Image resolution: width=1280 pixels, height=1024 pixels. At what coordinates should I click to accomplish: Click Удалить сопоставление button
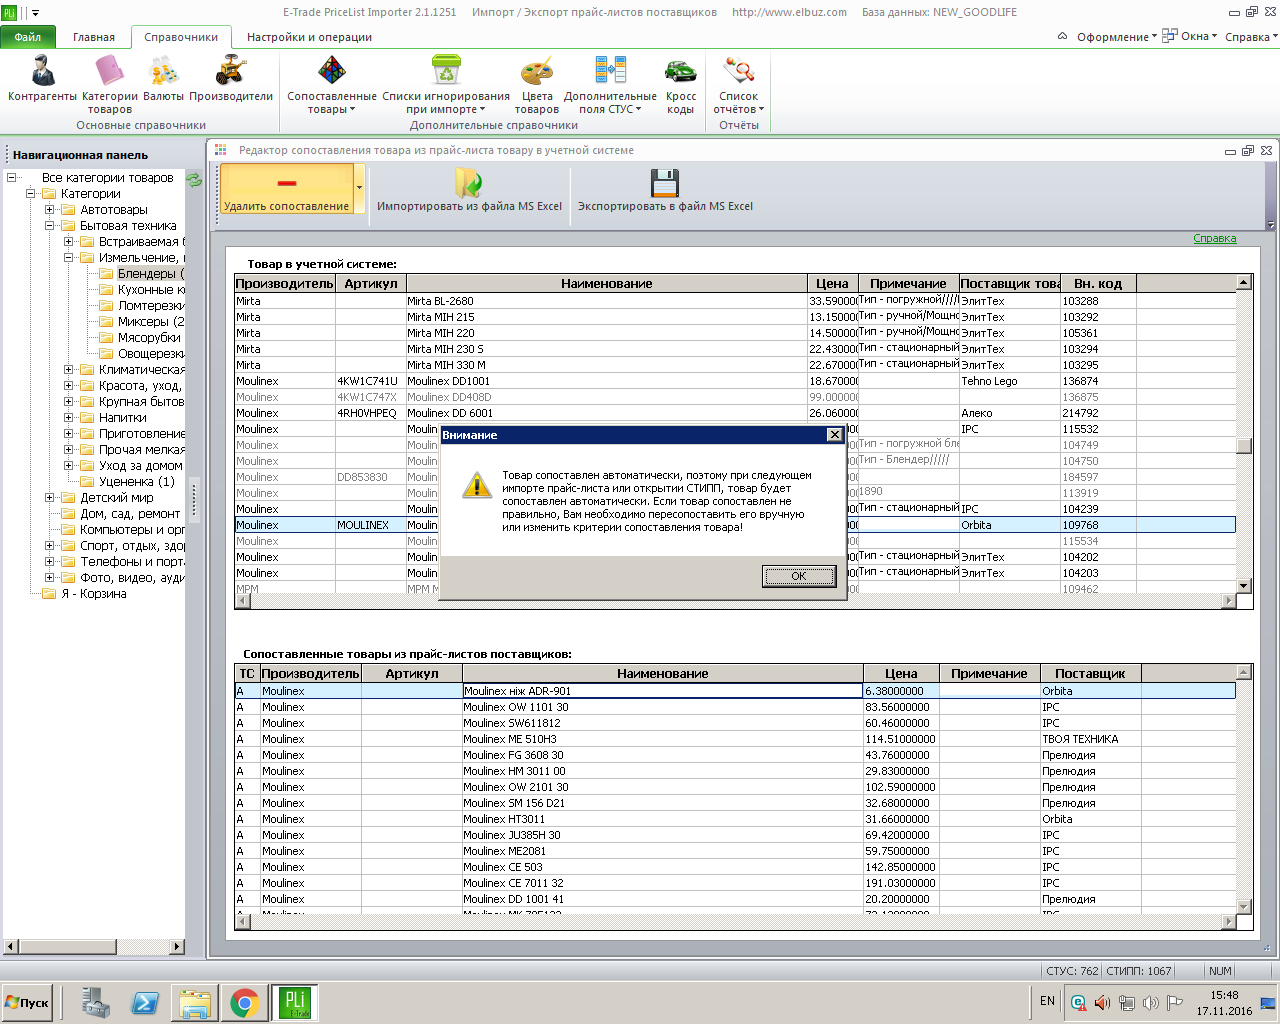pyautogui.click(x=287, y=189)
